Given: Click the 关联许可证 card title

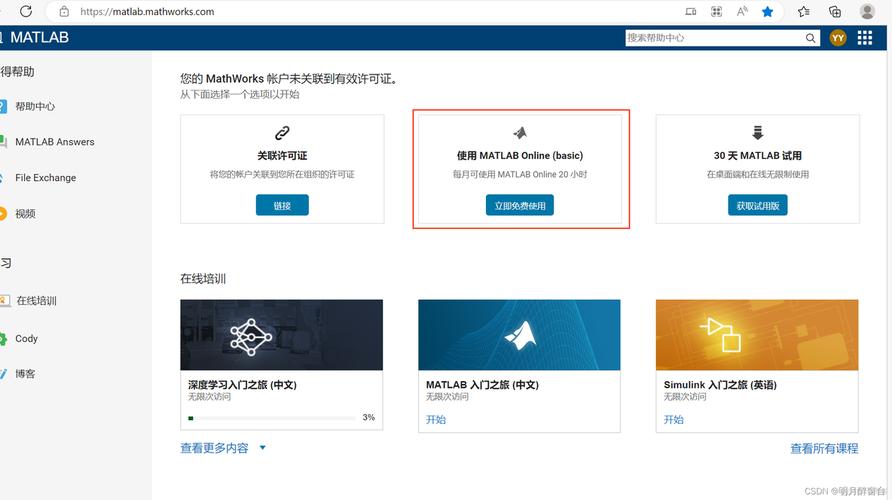Looking at the screenshot, I should [x=282, y=155].
